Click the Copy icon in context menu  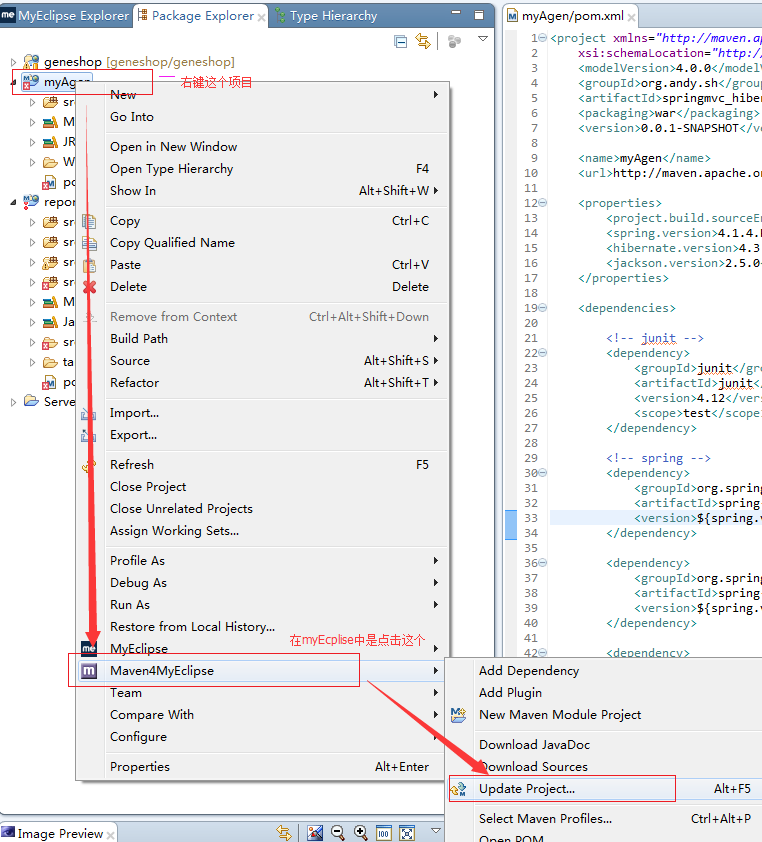[89, 221]
